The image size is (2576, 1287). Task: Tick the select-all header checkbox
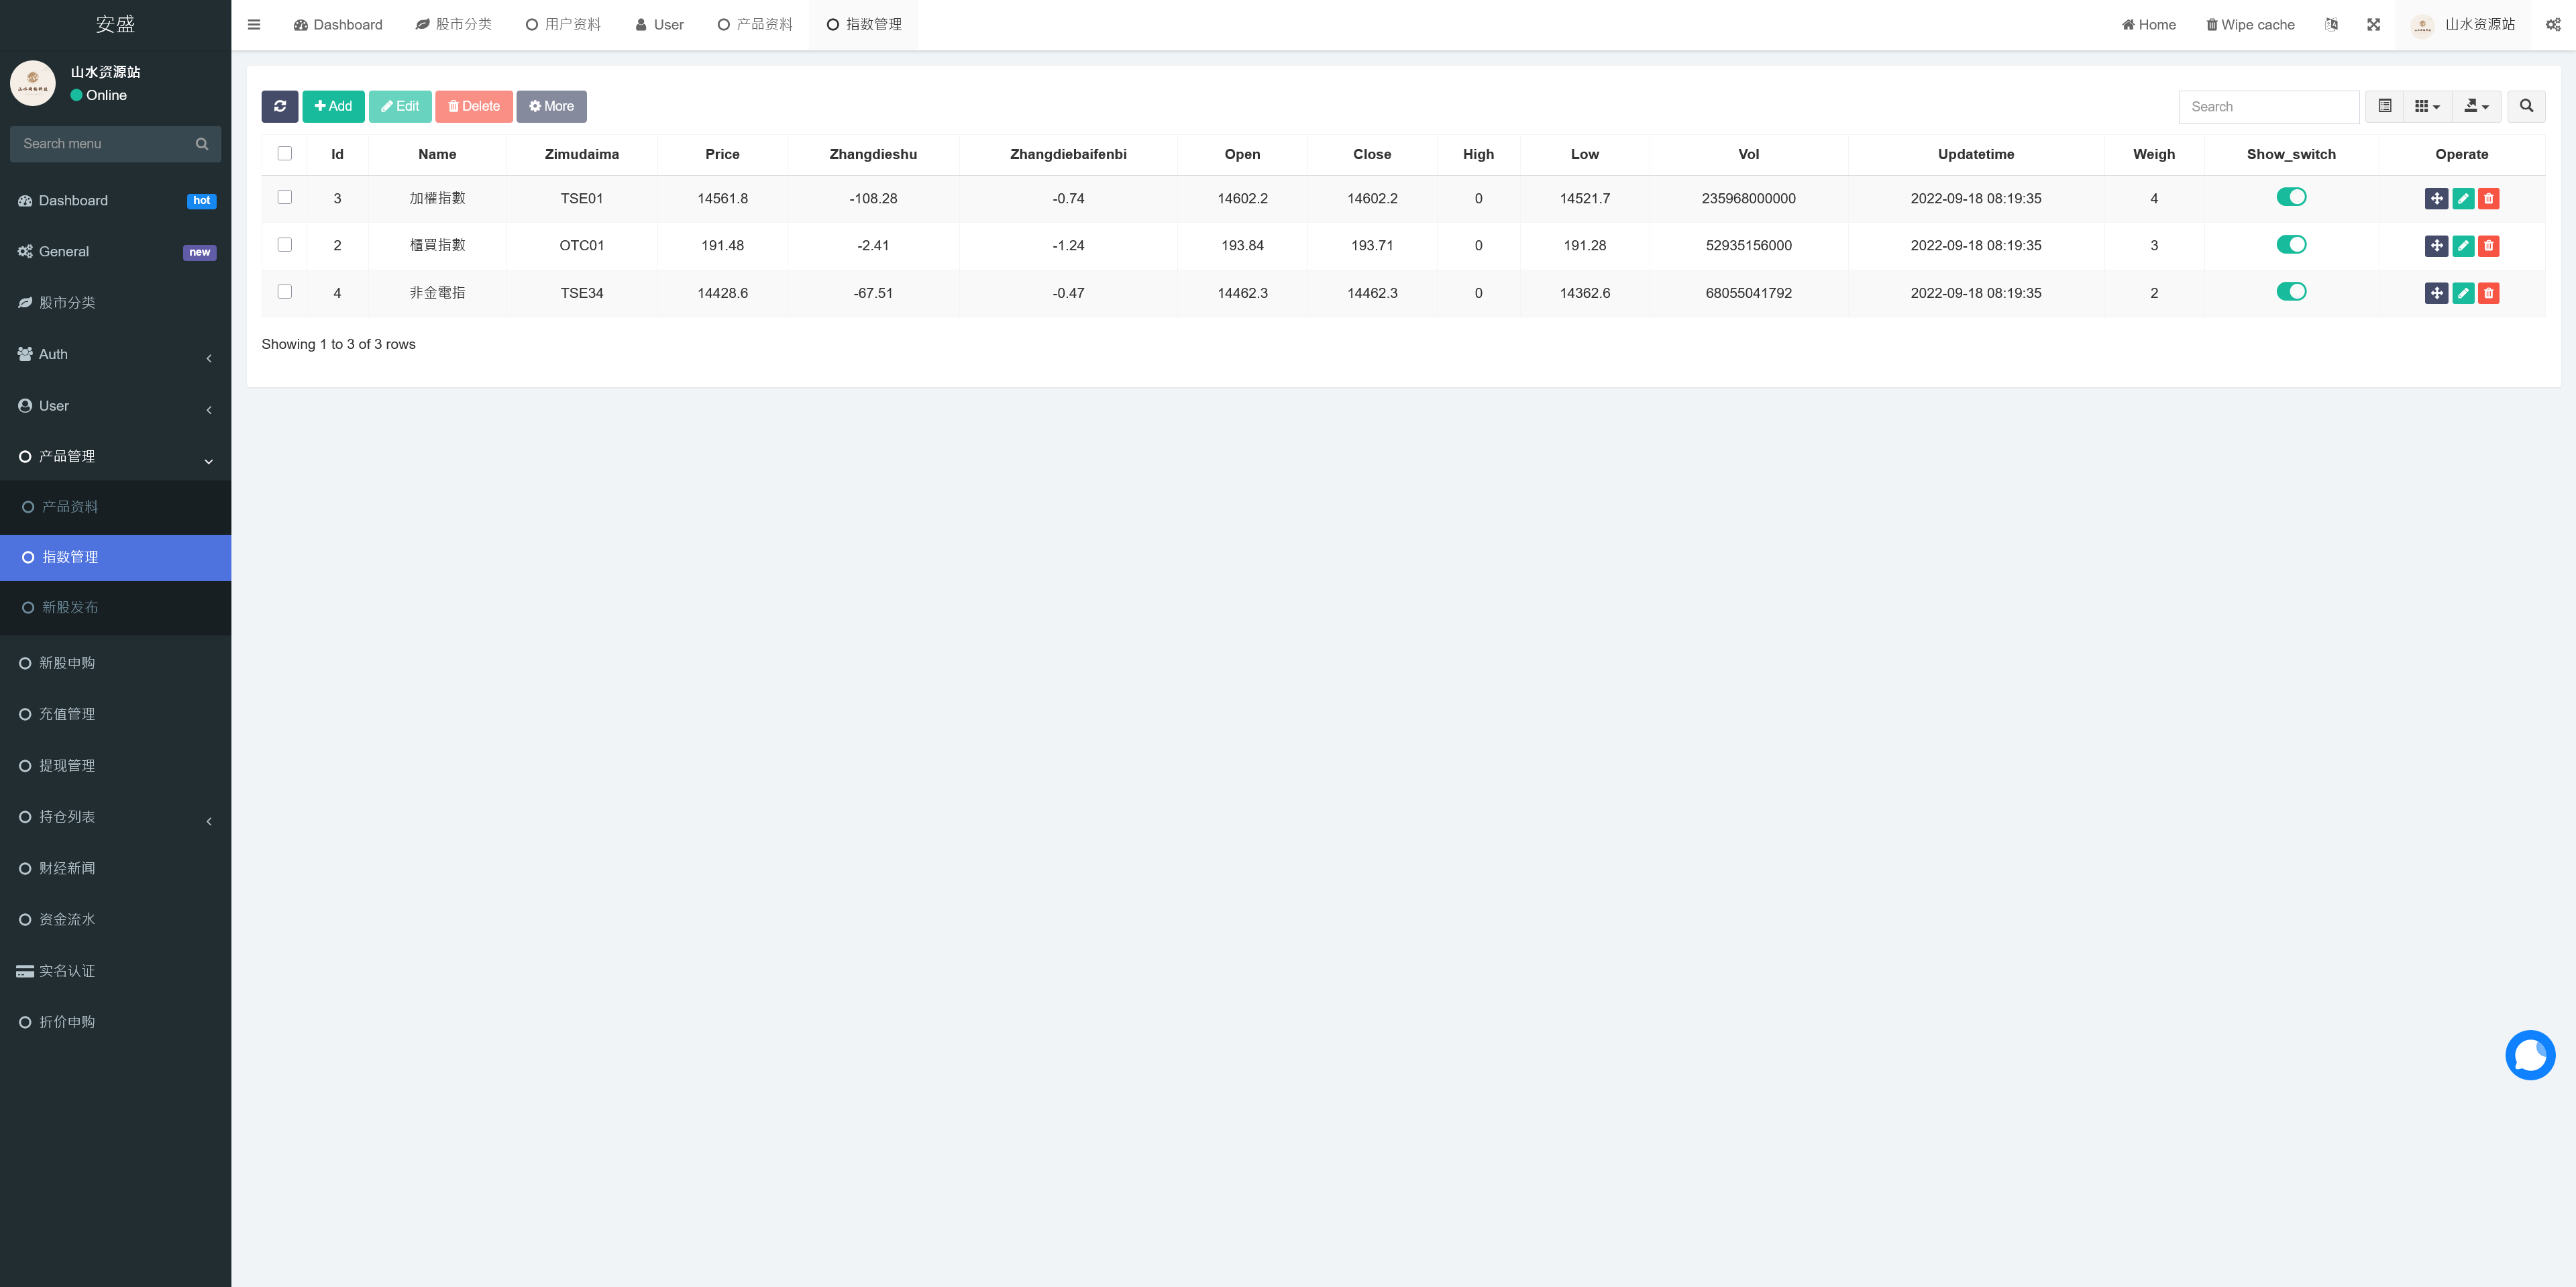[285, 154]
